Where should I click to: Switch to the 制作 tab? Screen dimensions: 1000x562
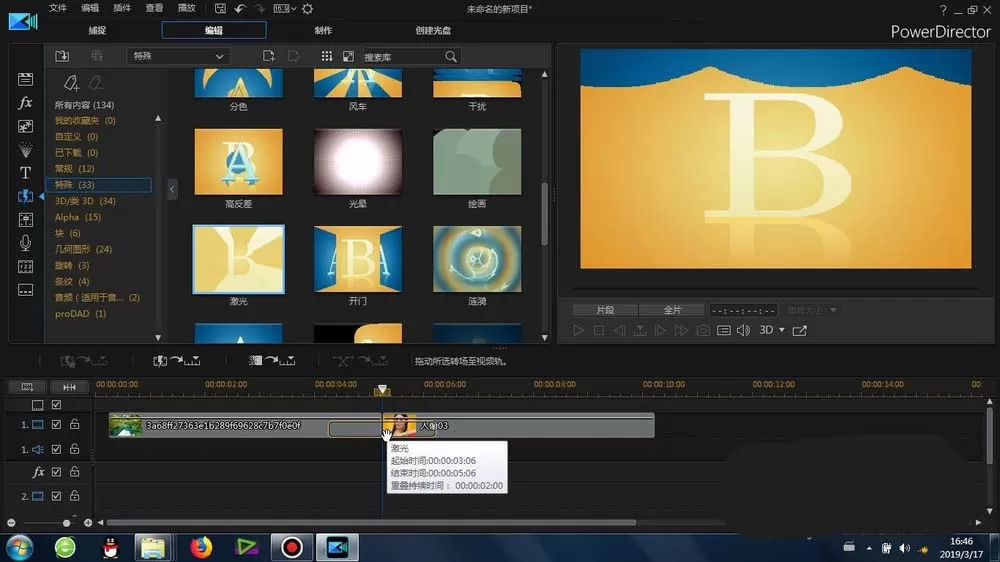coord(323,30)
